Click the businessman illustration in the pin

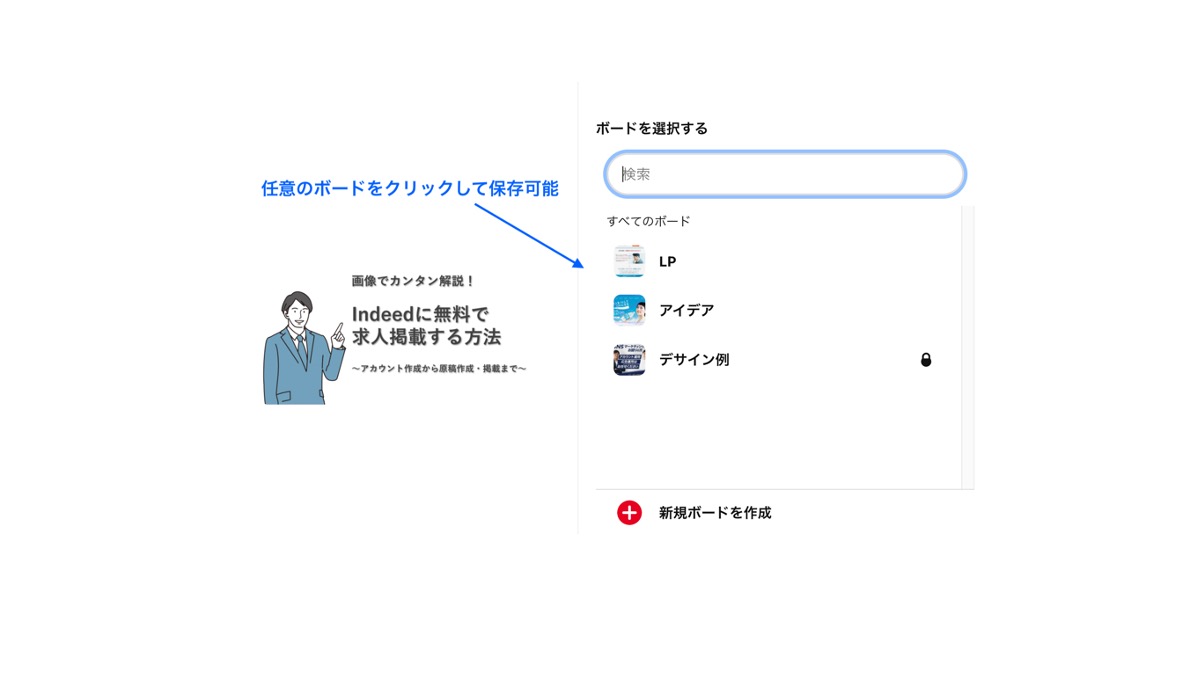[x=297, y=348]
